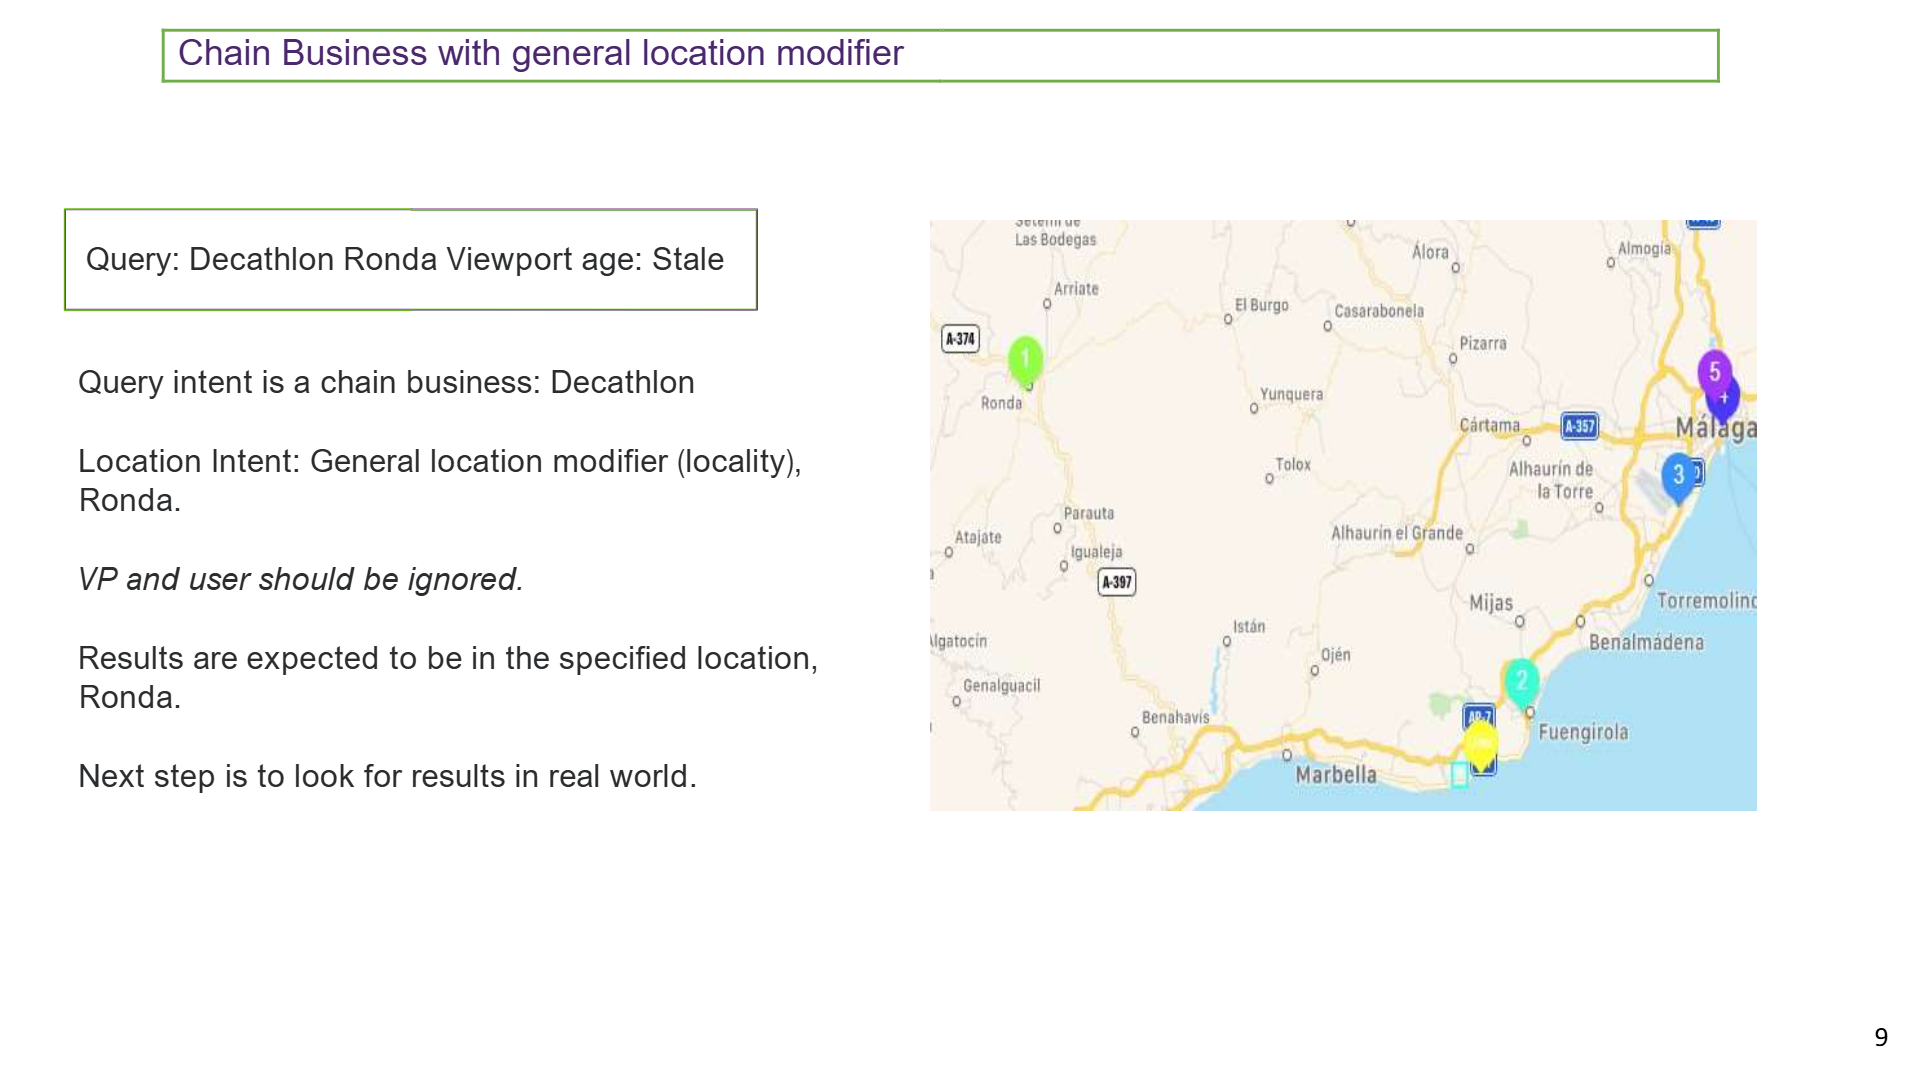The width and height of the screenshot is (1920, 1080).
Task: Click green map pin number 1 at Ronda
Action: [x=1025, y=360]
